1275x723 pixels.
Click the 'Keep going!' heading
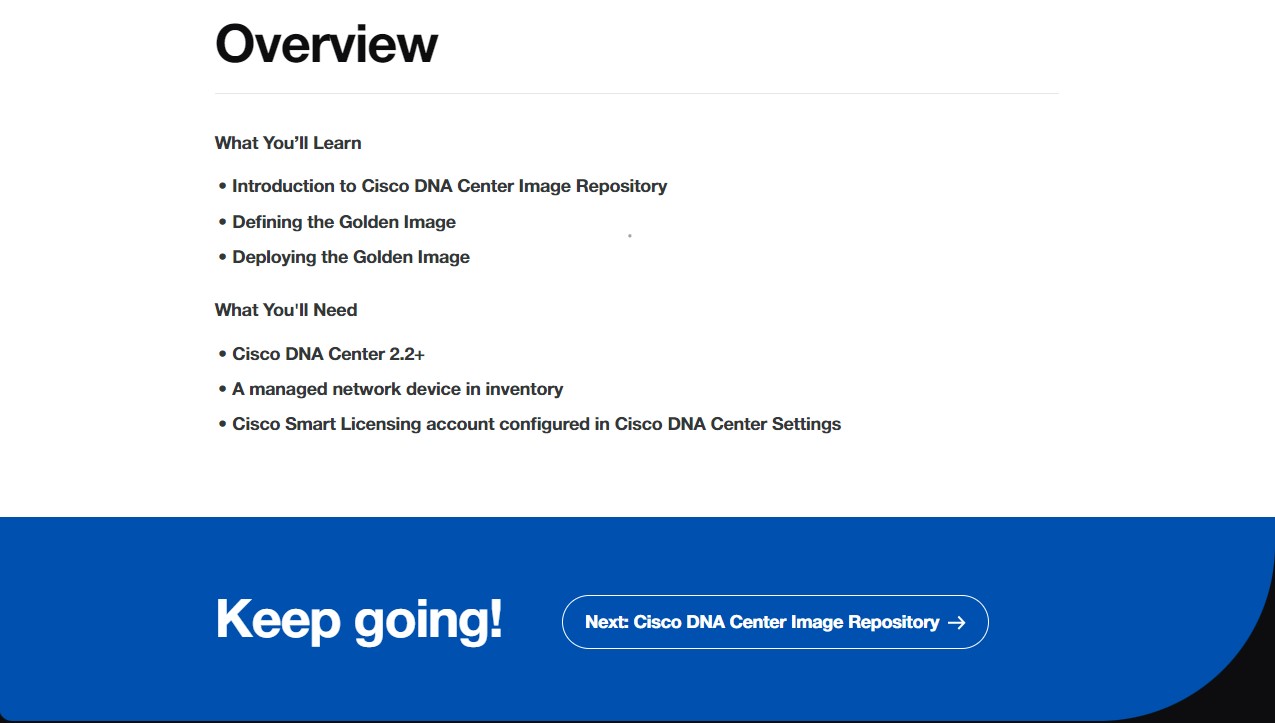(x=359, y=619)
